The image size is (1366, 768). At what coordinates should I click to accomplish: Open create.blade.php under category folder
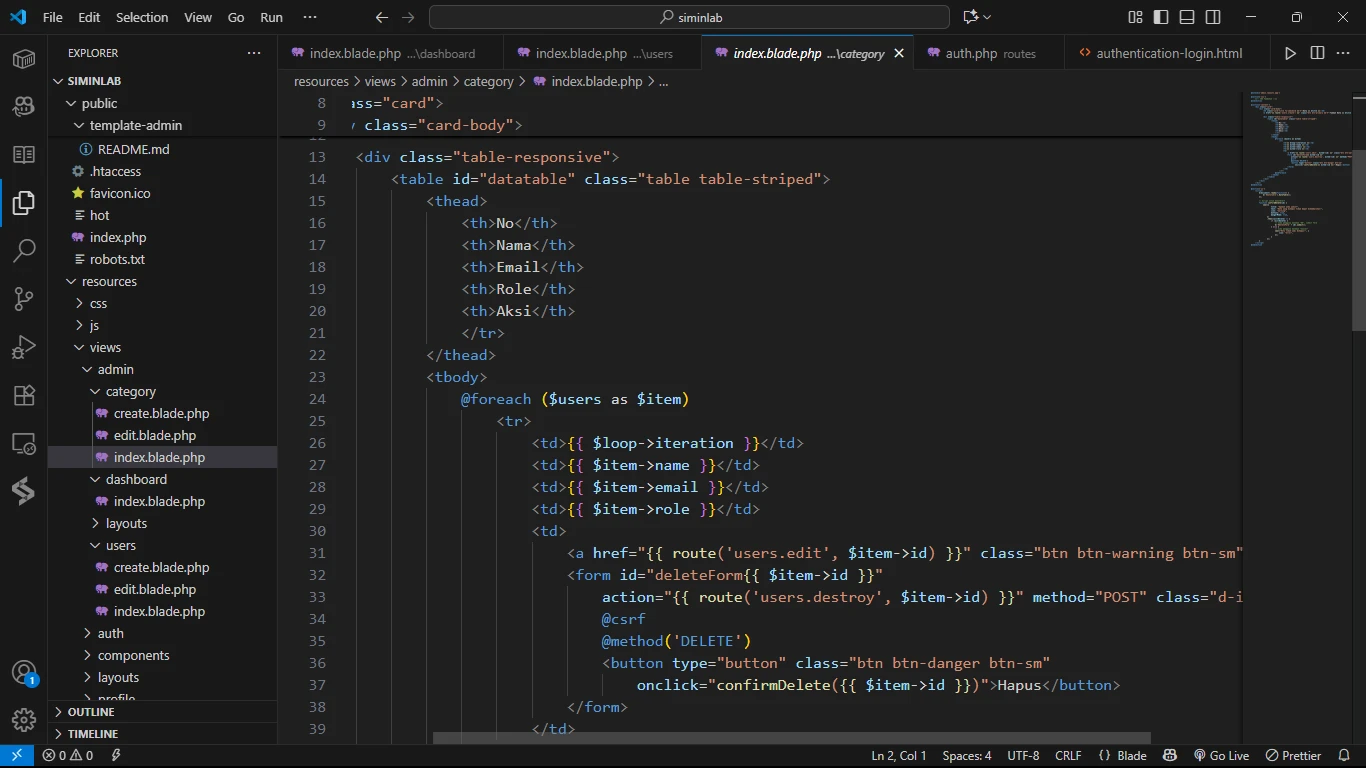click(x=161, y=413)
